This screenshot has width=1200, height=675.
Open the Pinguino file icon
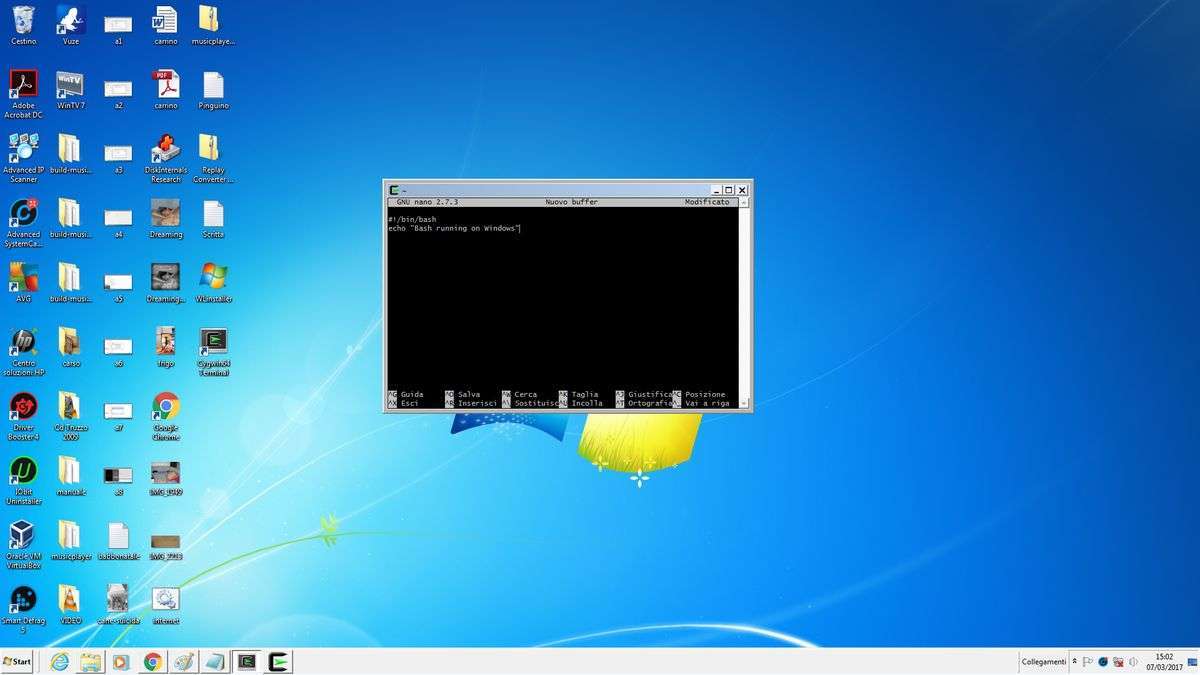tap(213, 90)
